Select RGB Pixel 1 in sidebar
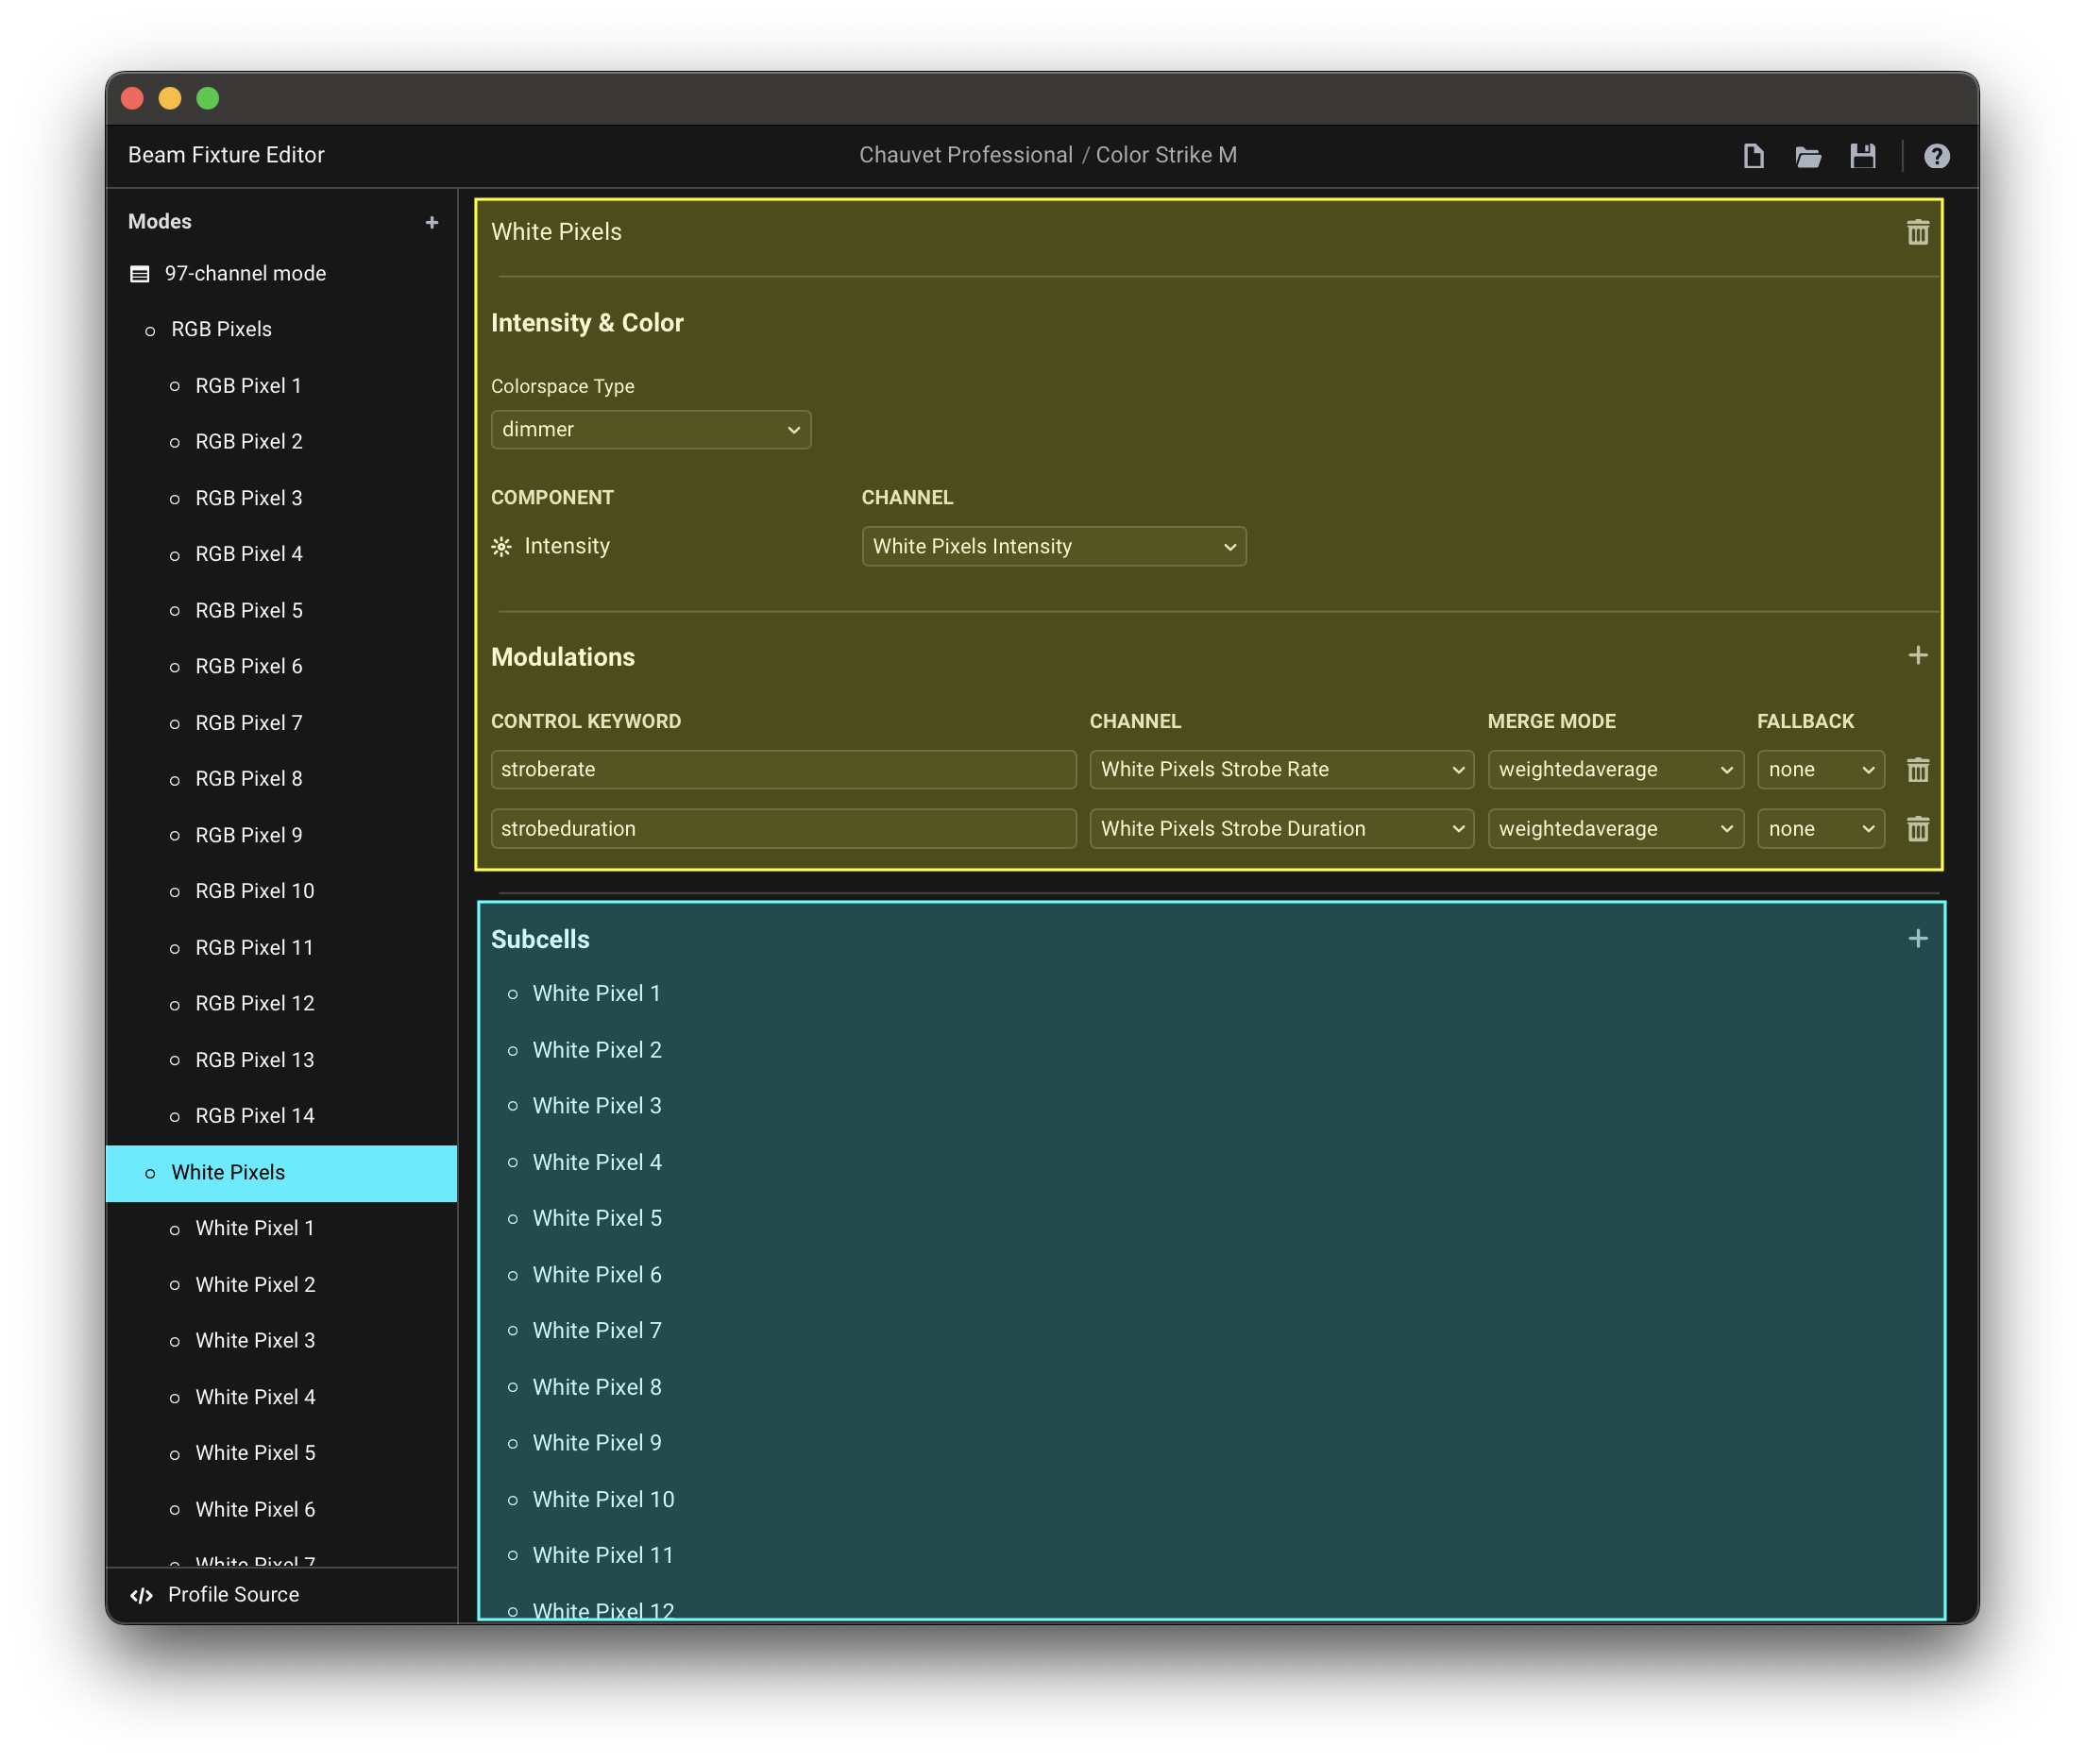 pos(282,386)
